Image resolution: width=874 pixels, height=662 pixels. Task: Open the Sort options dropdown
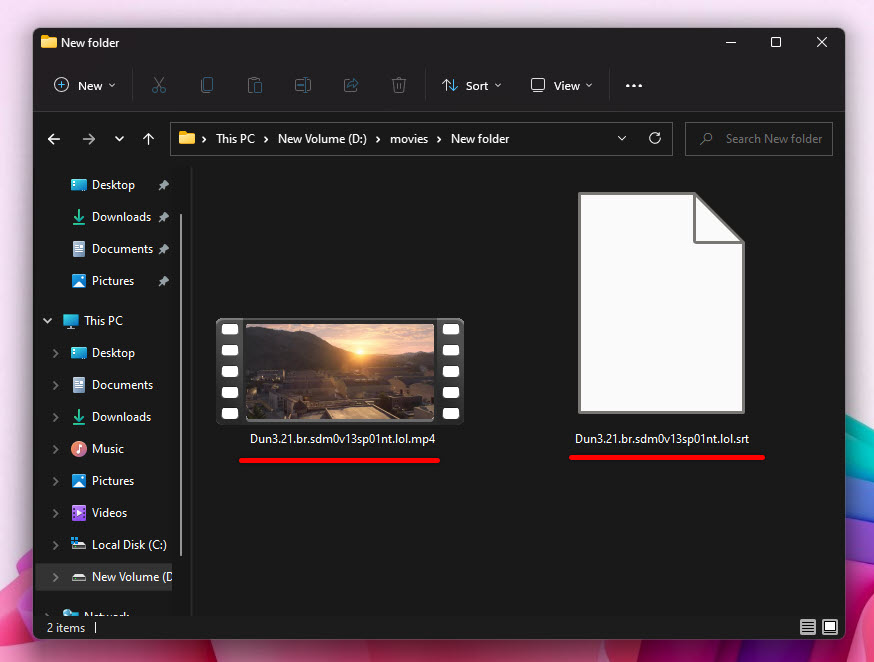point(472,86)
